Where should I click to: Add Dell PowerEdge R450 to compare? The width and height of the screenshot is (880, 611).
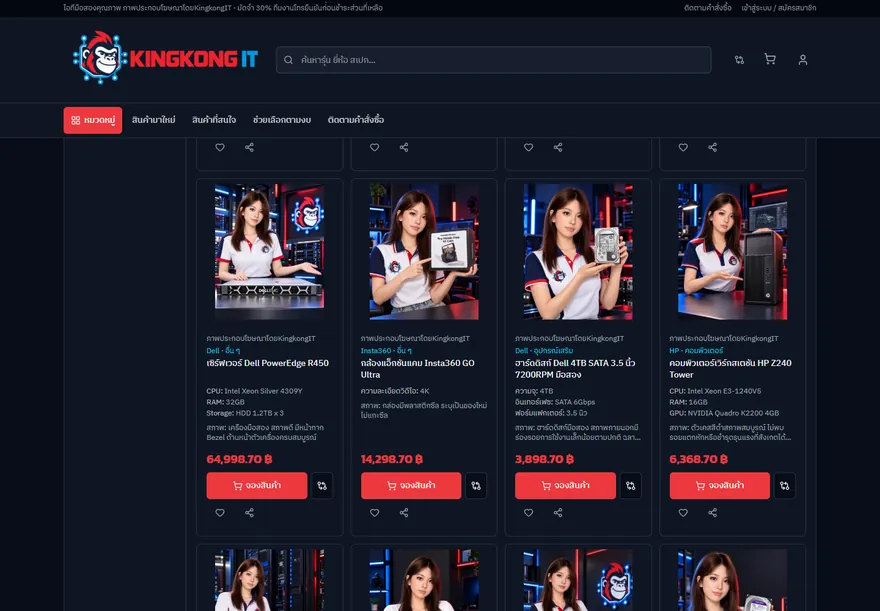[322, 485]
